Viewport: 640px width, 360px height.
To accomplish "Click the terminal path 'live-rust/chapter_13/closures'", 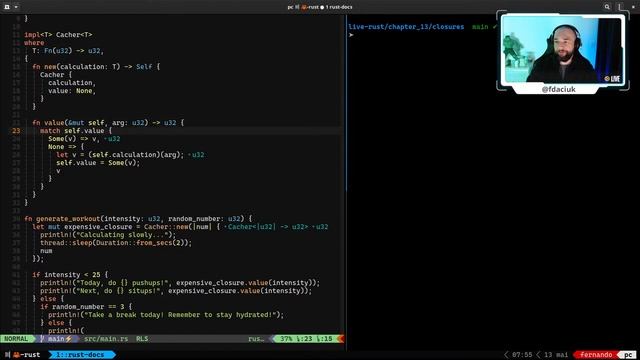I will pos(406,27).
